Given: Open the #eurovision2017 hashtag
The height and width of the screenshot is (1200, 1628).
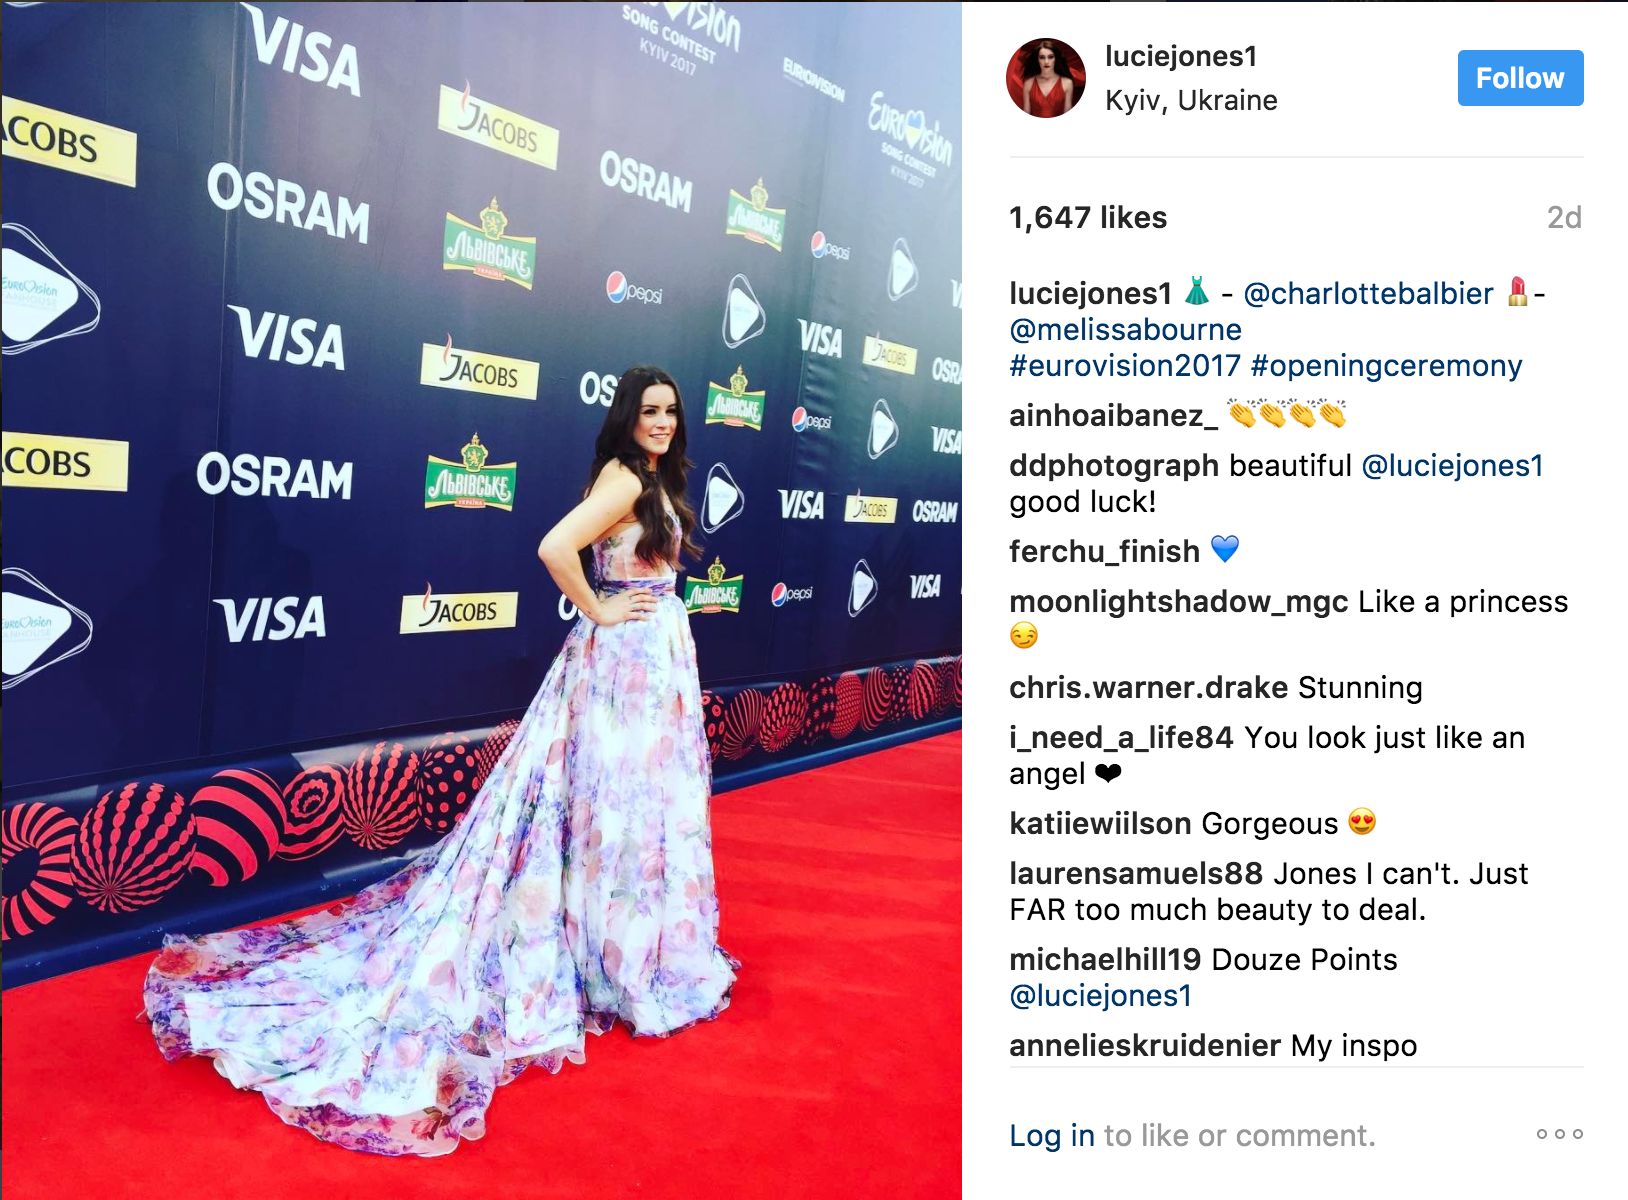Looking at the screenshot, I should [1125, 365].
